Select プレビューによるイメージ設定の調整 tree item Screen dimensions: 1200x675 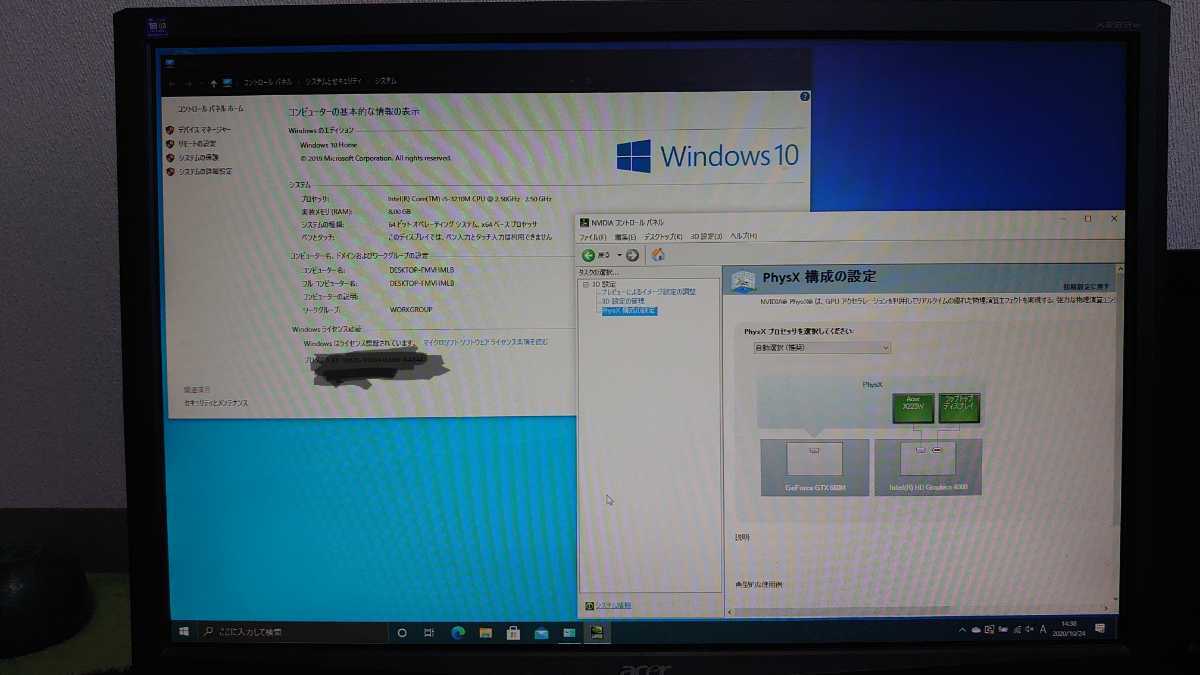coord(648,292)
